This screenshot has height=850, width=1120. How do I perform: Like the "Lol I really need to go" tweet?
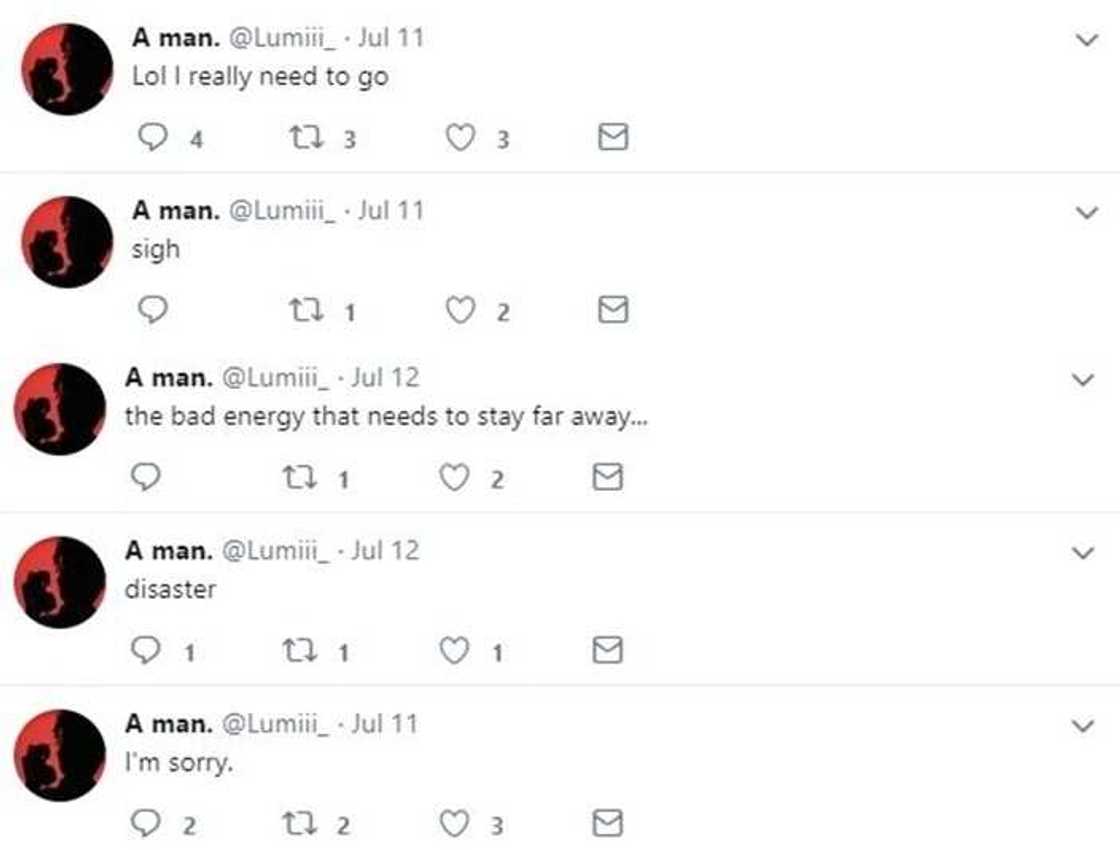[459, 138]
